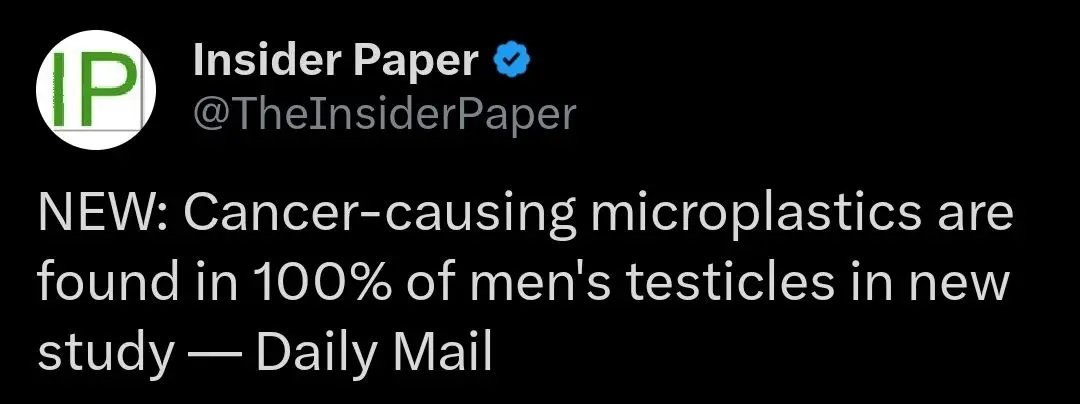Click the word Insider in display name

tap(264, 63)
